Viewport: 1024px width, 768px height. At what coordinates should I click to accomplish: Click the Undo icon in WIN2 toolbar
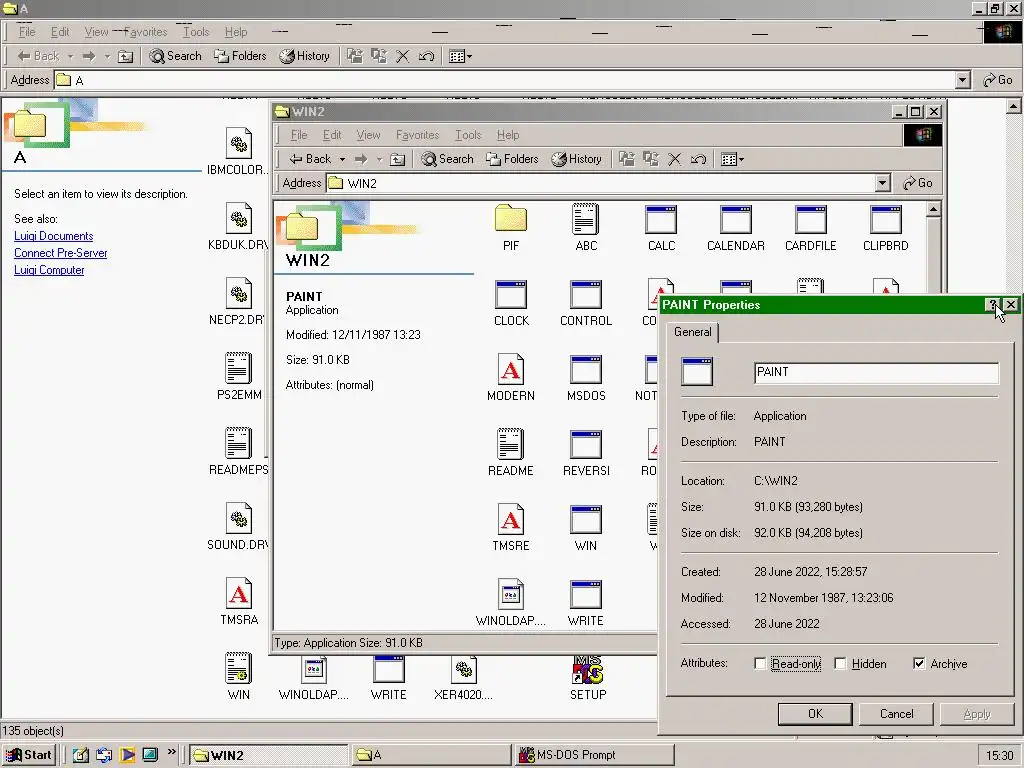698,159
